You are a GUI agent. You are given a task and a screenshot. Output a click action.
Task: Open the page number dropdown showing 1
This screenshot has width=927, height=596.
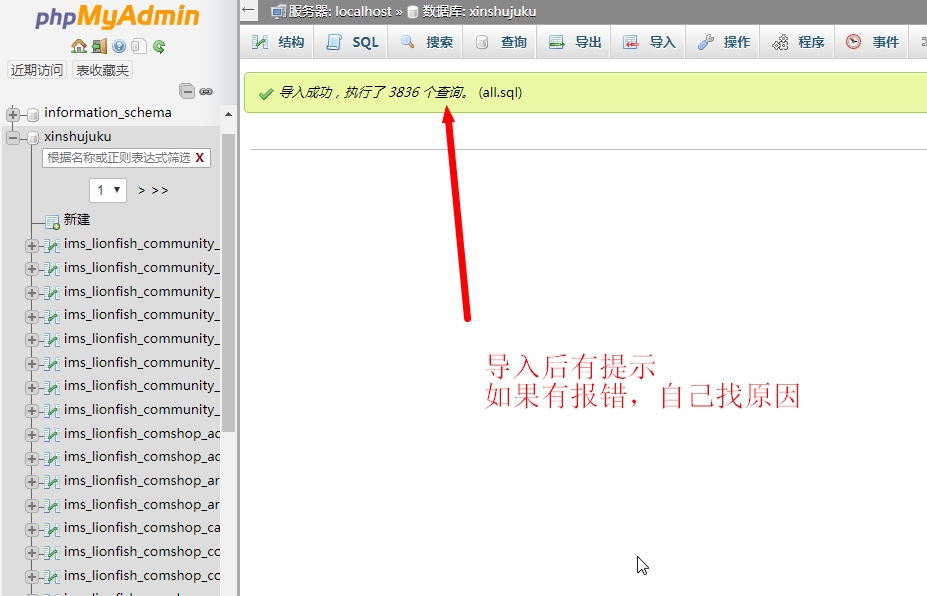[x=107, y=190]
